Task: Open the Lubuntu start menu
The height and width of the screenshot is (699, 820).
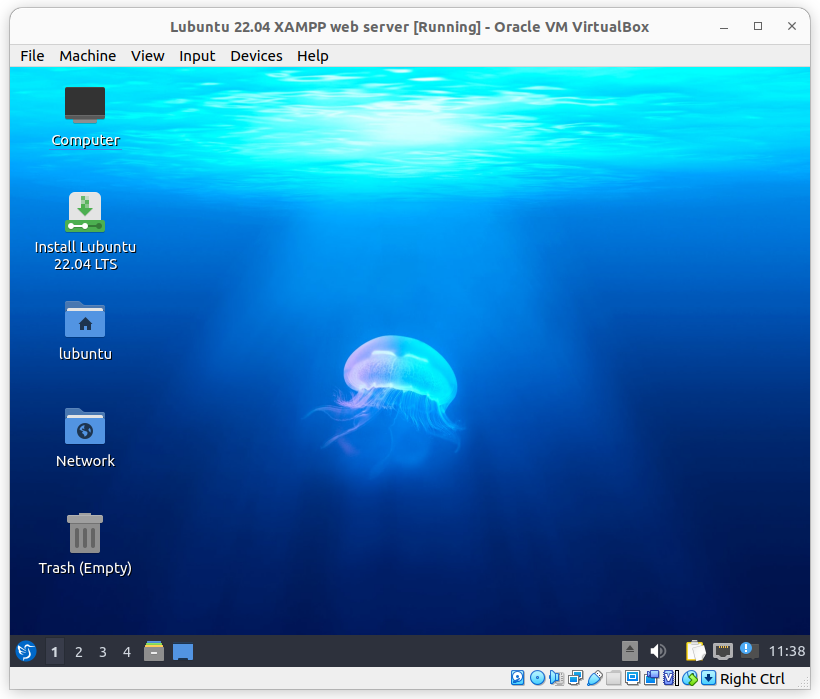Action: 26,652
